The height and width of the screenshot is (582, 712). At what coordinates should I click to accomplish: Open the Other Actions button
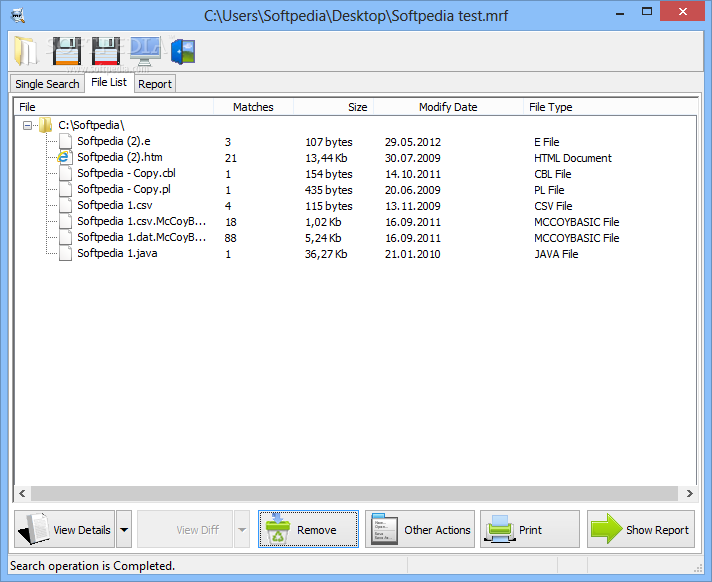pyautogui.click(x=420, y=529)
